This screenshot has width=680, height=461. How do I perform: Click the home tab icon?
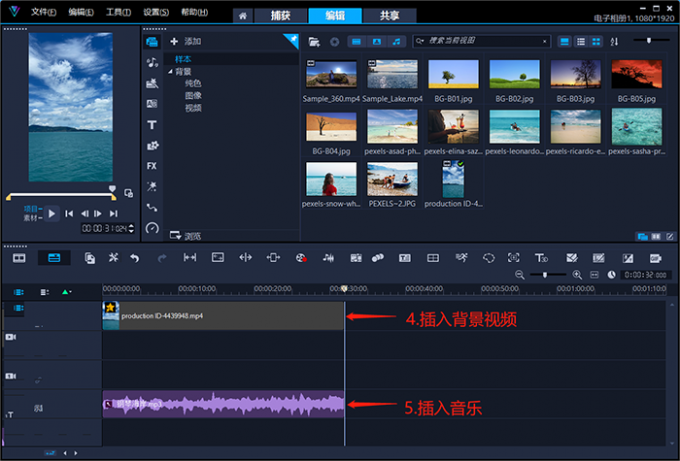point(243,16)
